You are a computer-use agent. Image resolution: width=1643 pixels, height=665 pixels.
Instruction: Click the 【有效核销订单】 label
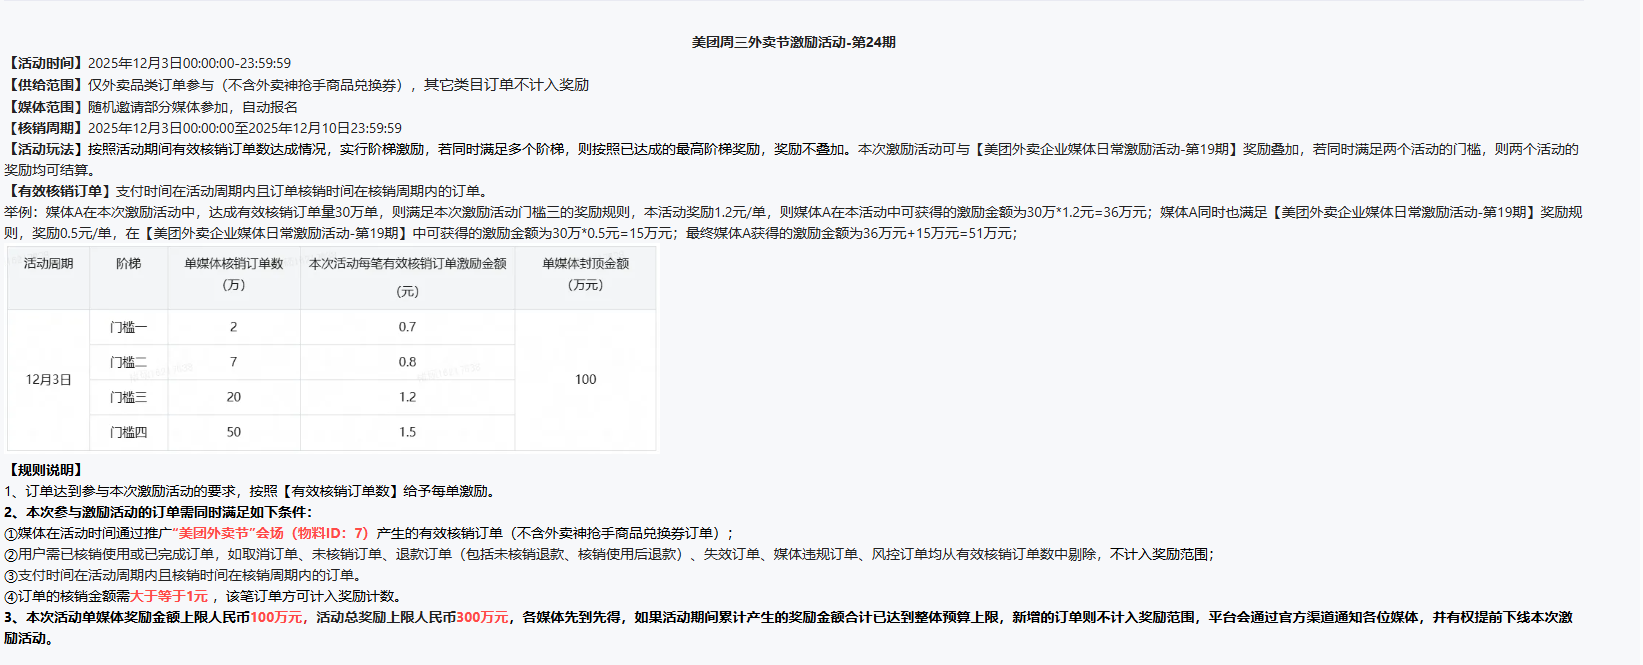pyautogui.click(x=59, y=191)
